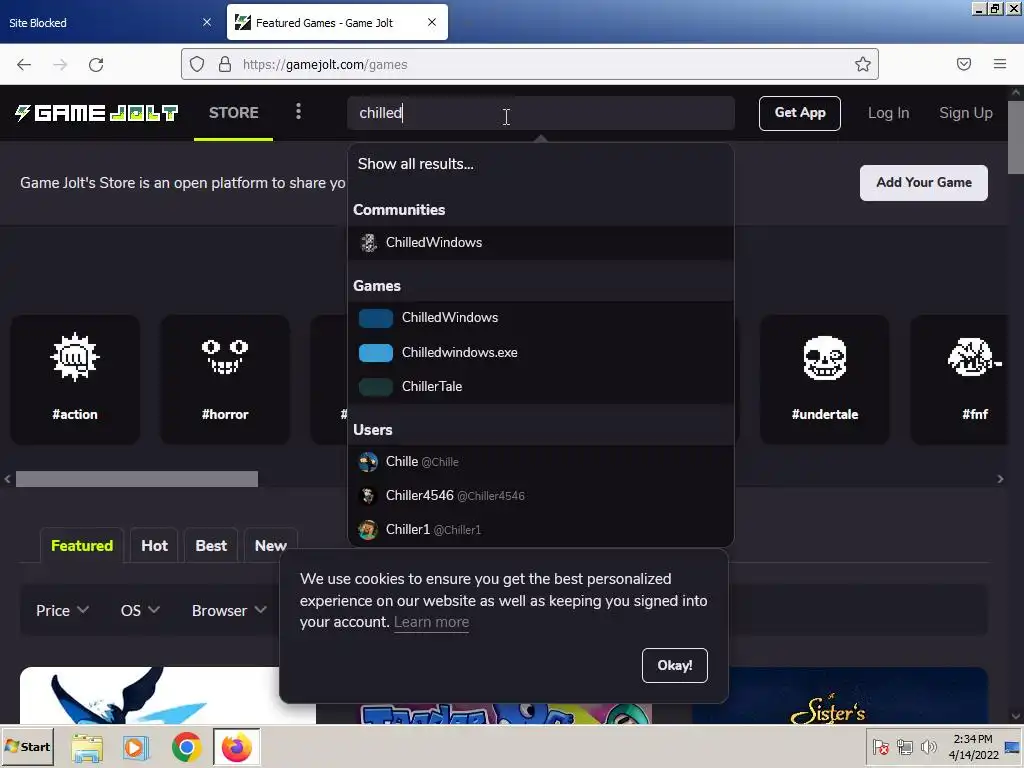Click the action center flag icon
Image resolution: width=1024 pixels, height=768 pixels.
pyautogui.click(x=880, y=746)
